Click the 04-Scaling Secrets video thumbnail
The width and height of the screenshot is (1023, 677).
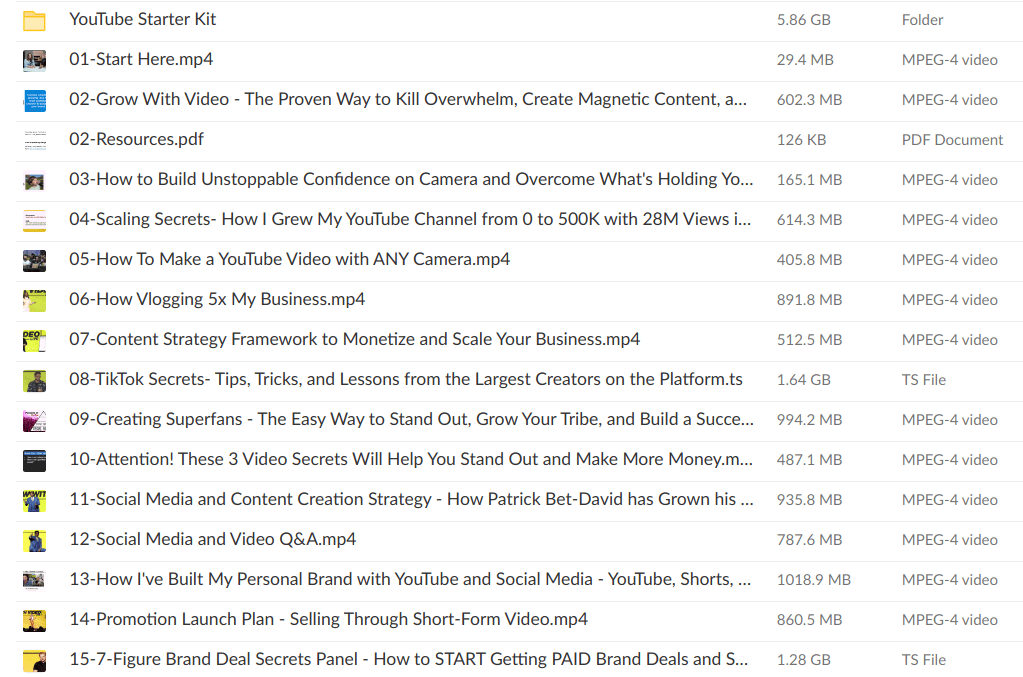pyautogui.click(x=35, y=220)
